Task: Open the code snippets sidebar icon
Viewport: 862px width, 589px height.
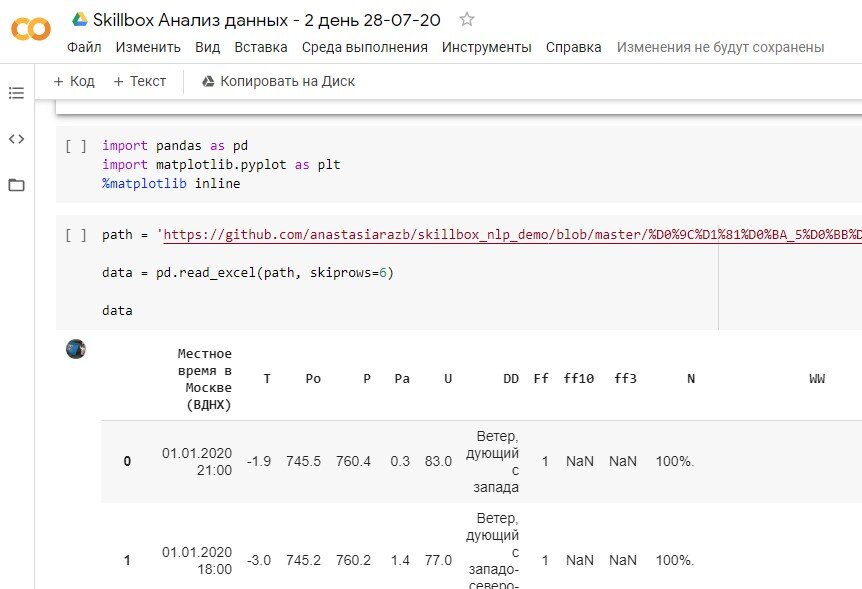Action: pyautogui.click(x=16, y=139)
